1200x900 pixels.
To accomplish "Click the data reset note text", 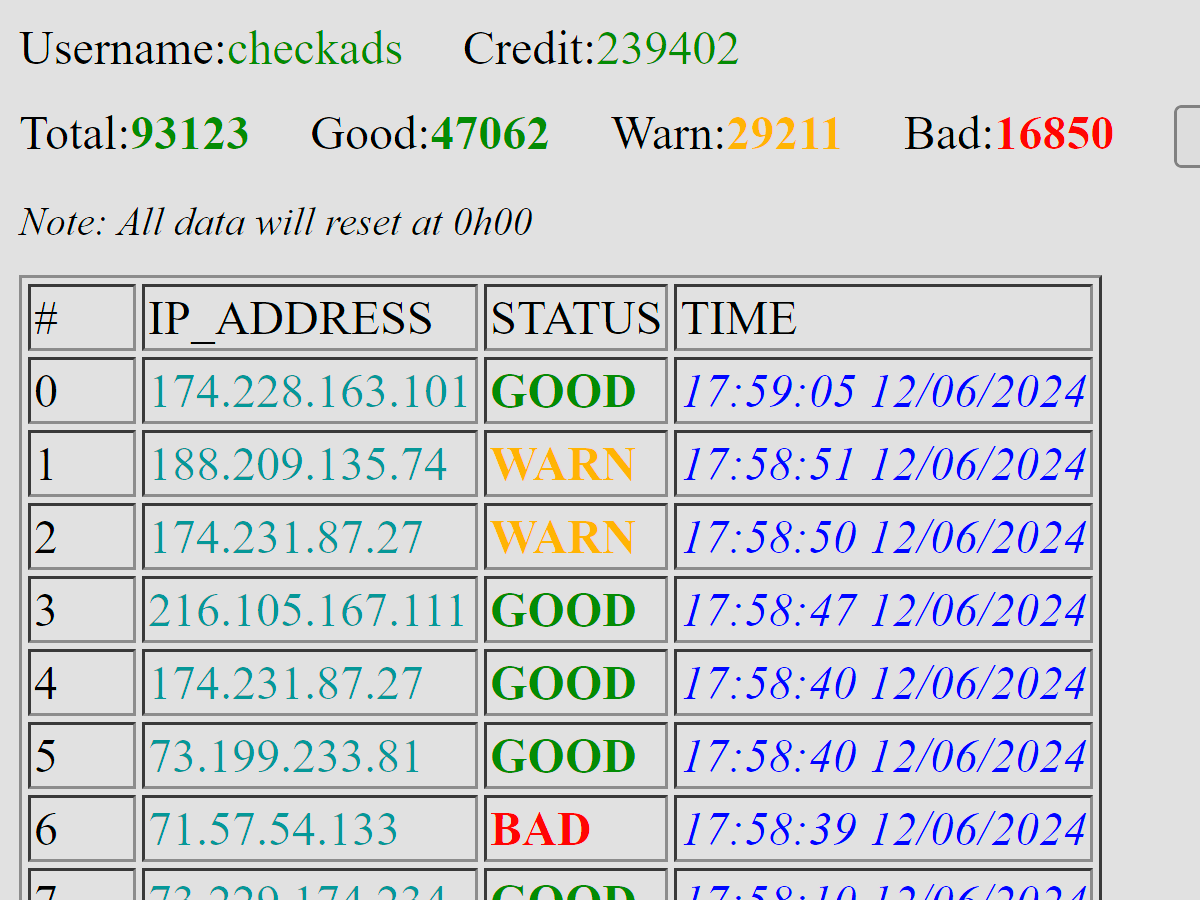I will 276,222.
